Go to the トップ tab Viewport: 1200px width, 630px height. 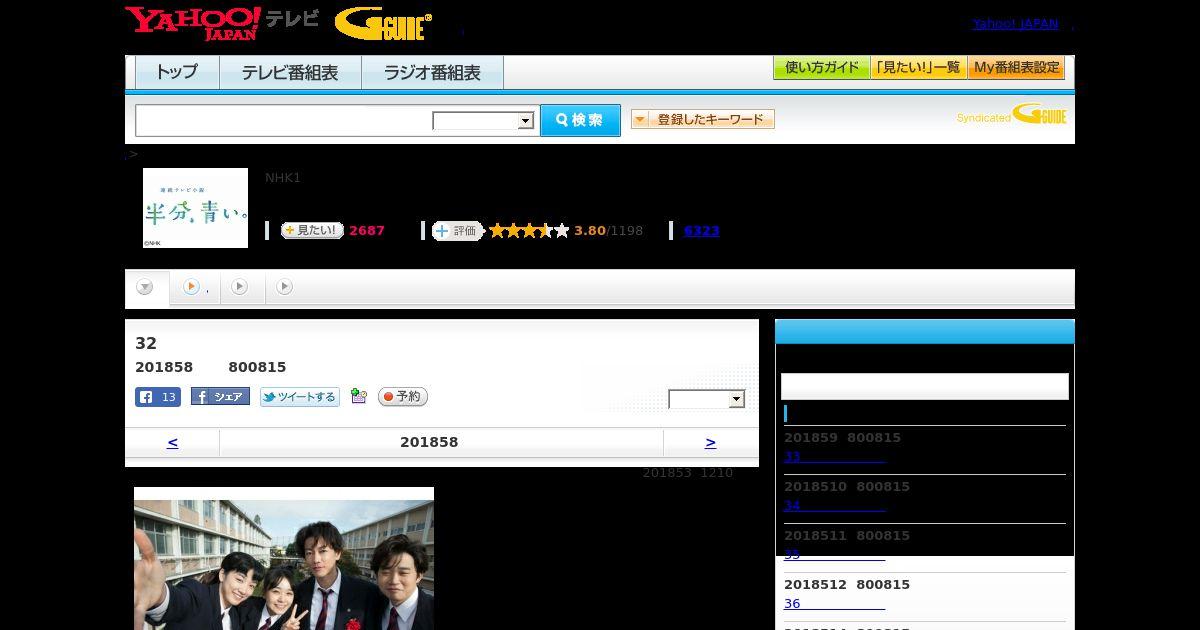177,72
